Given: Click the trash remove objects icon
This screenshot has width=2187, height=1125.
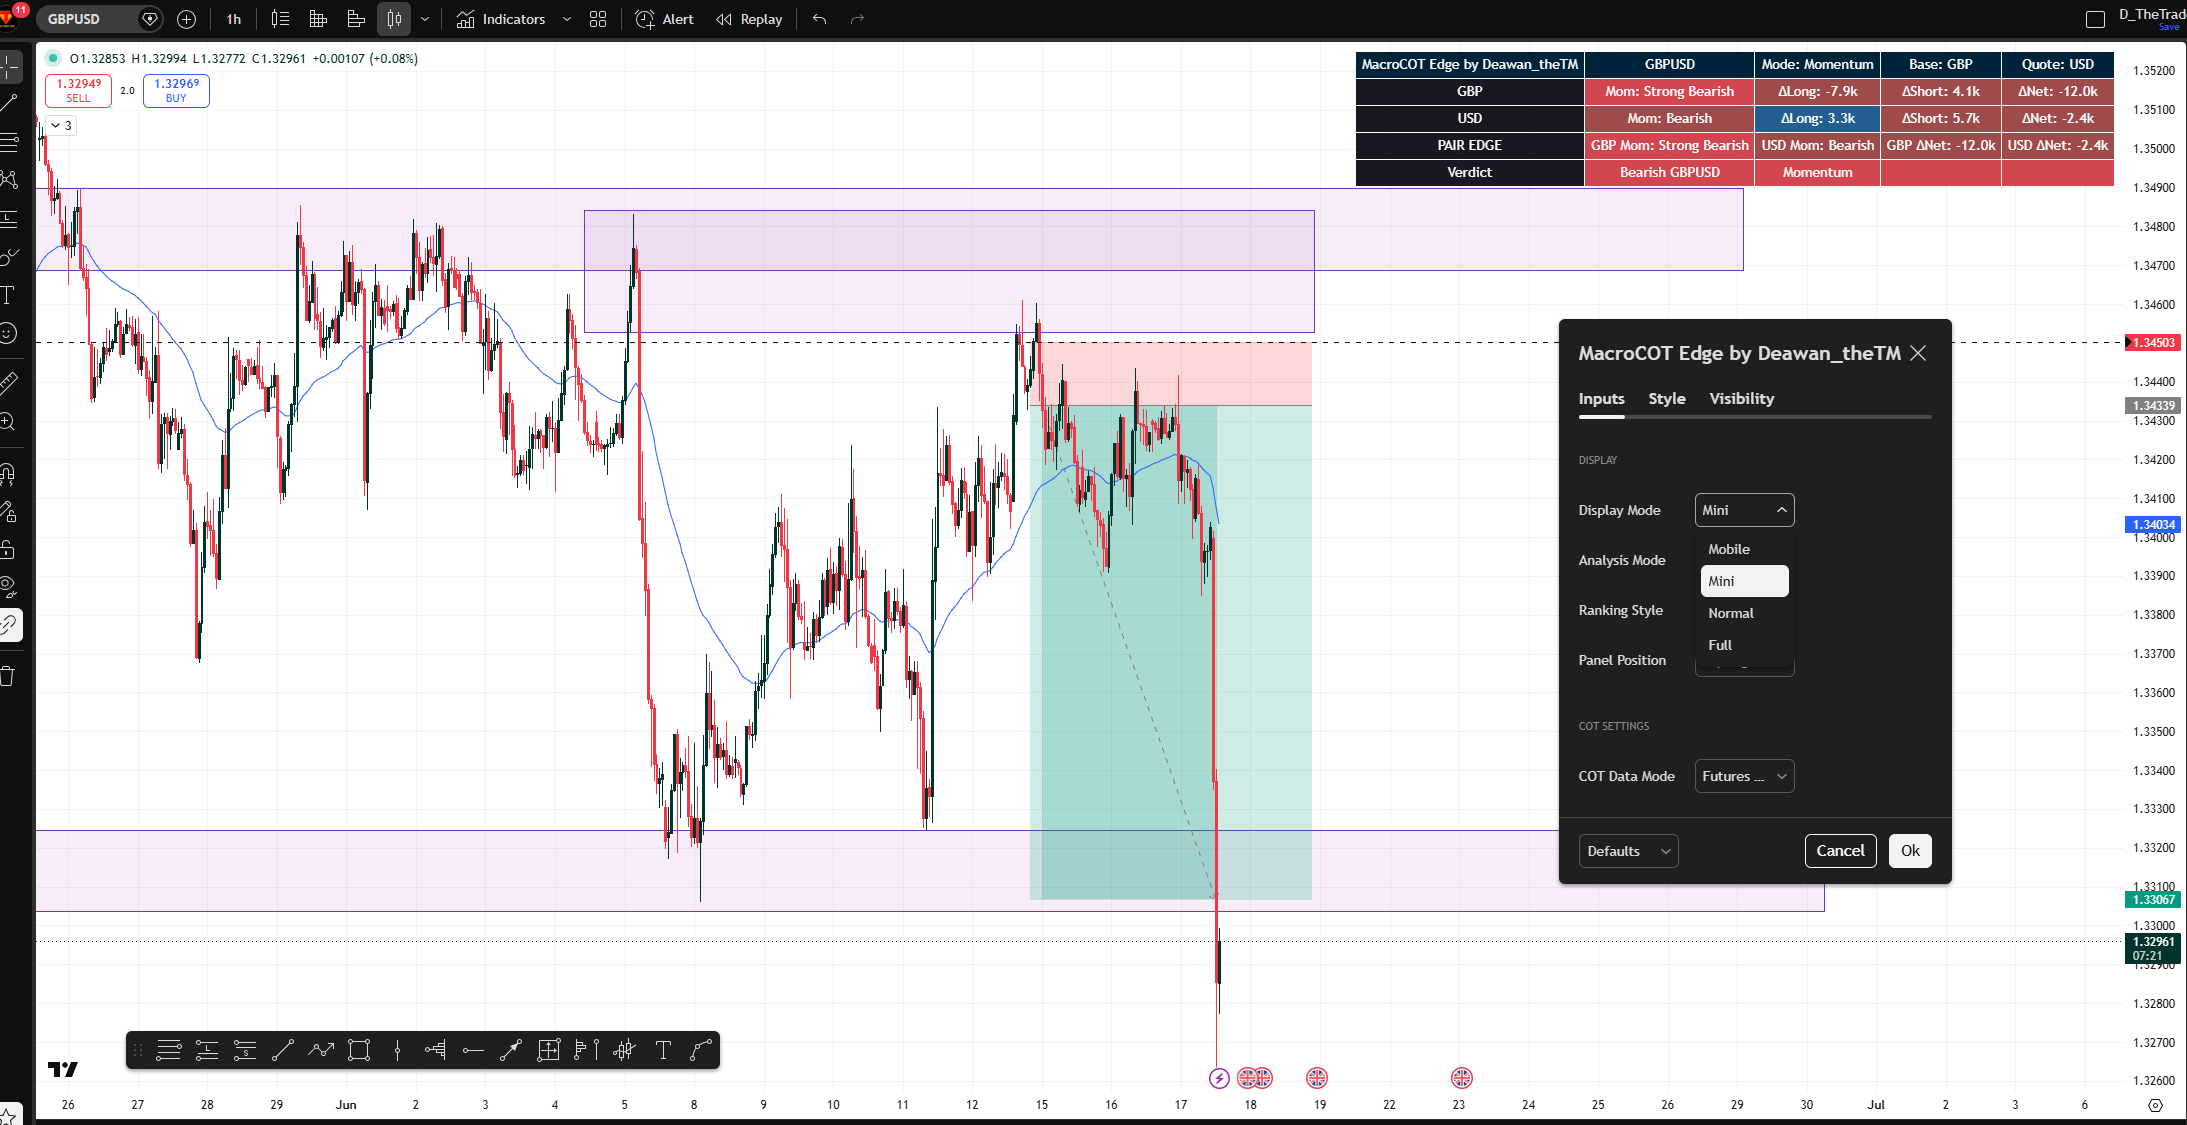Looking at the screenshot, I should 8,676.
